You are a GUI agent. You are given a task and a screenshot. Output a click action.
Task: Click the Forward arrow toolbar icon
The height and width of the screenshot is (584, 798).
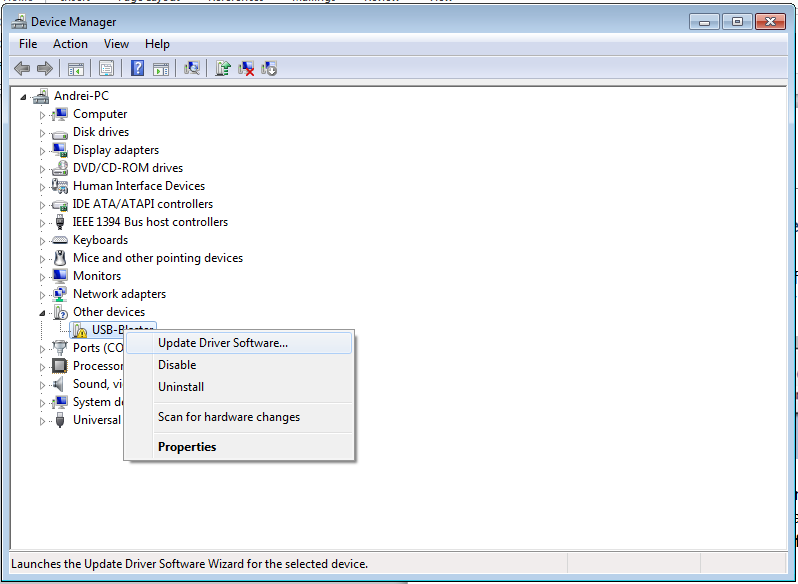pos(45,68)
